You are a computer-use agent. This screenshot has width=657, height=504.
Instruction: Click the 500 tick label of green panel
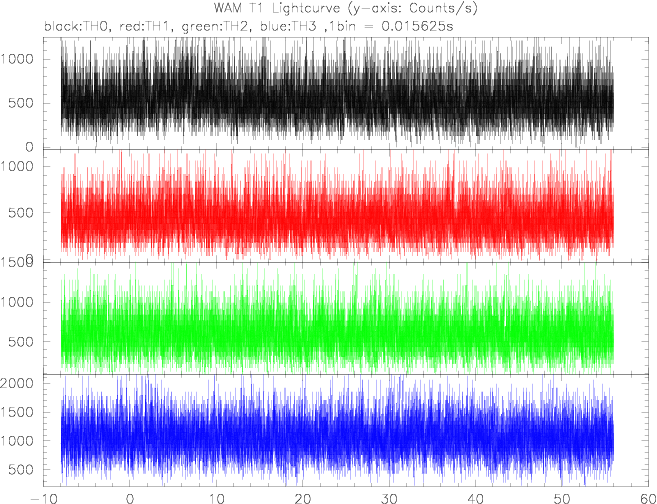tap(21, 341)
